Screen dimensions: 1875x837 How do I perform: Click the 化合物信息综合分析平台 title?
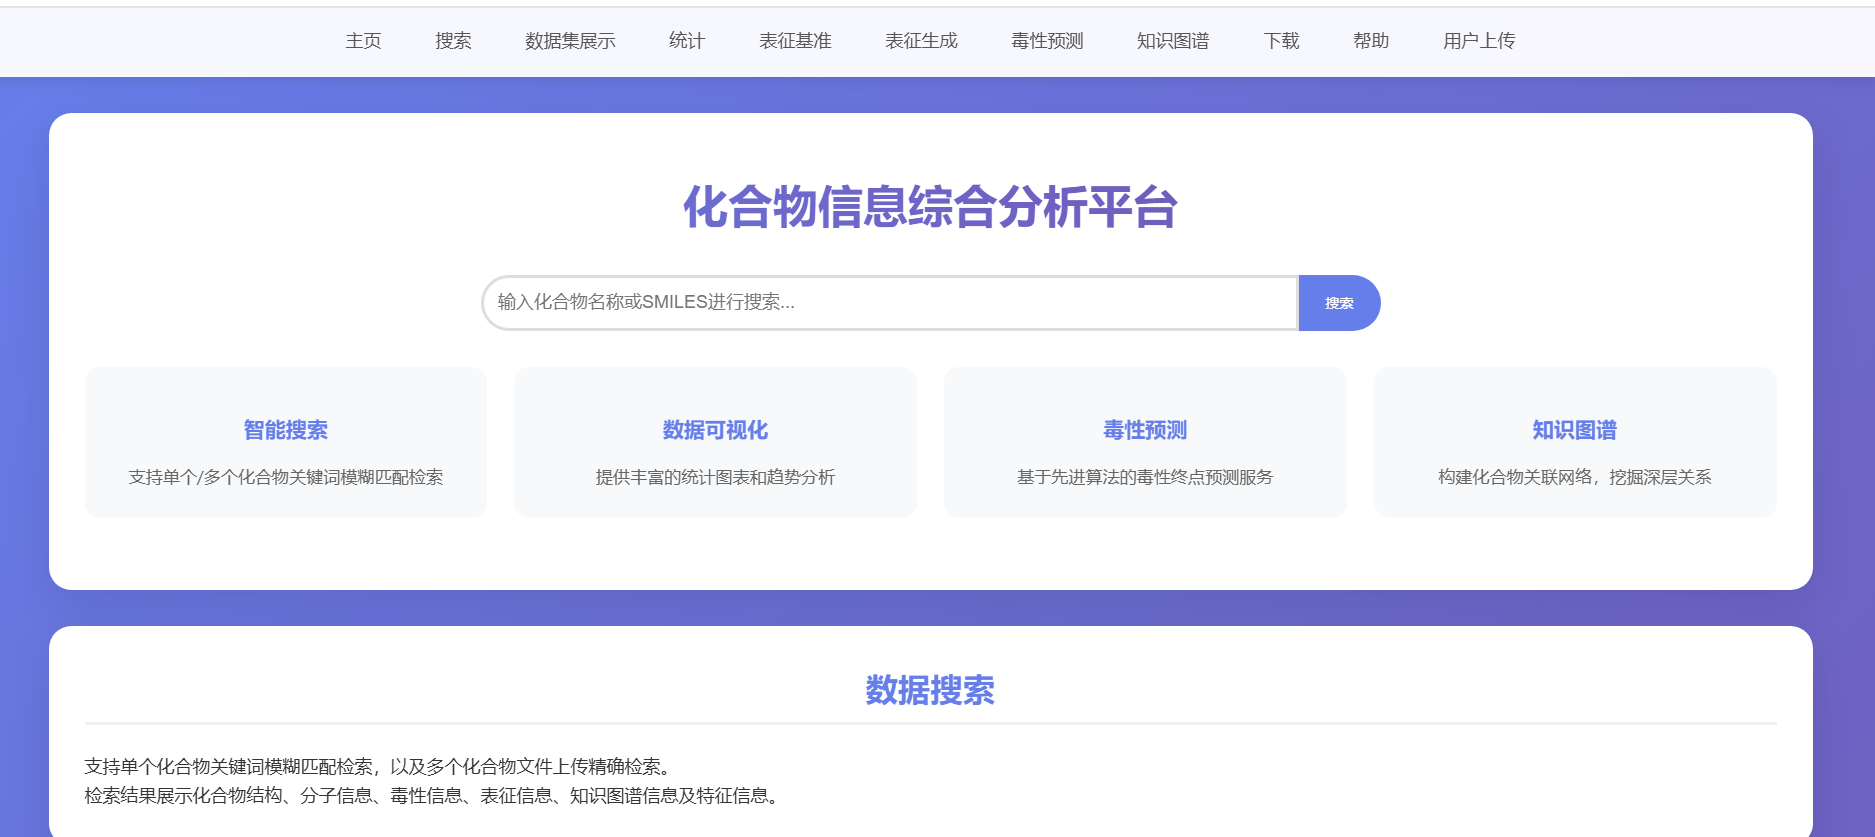click(x=930, y=207)
